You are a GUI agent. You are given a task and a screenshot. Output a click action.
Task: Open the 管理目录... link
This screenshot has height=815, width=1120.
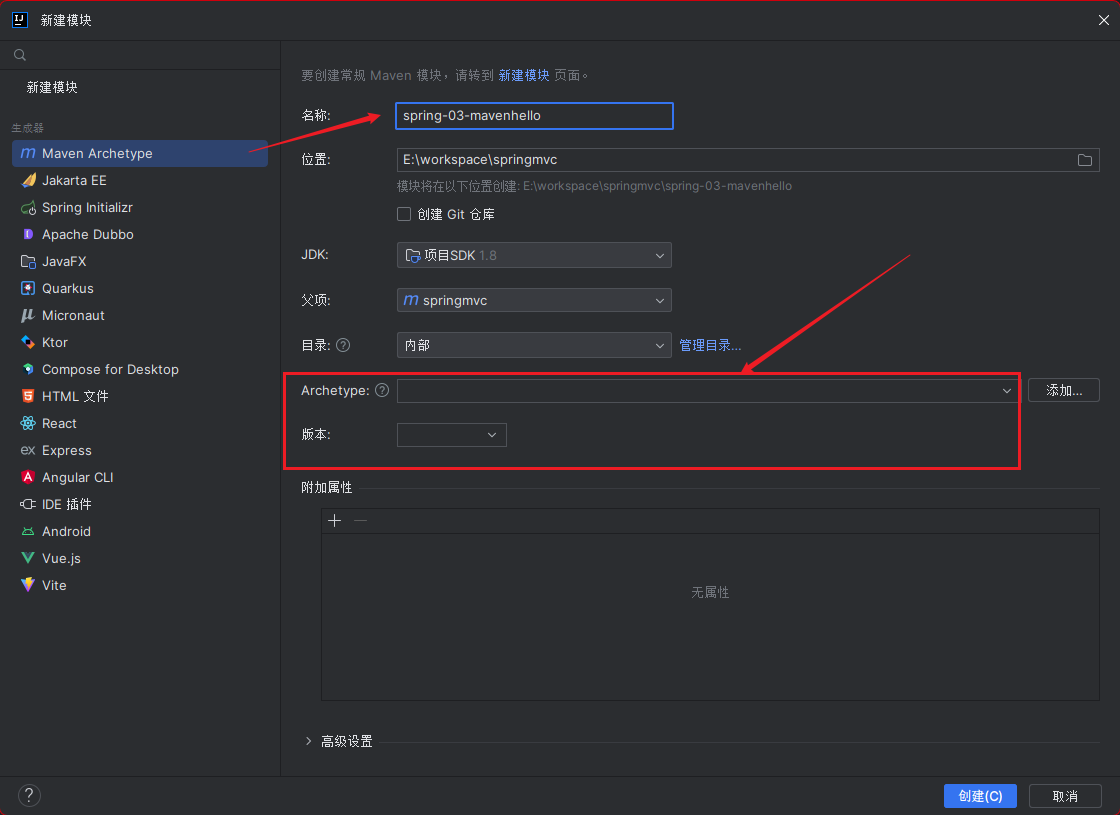pos(710,346)
